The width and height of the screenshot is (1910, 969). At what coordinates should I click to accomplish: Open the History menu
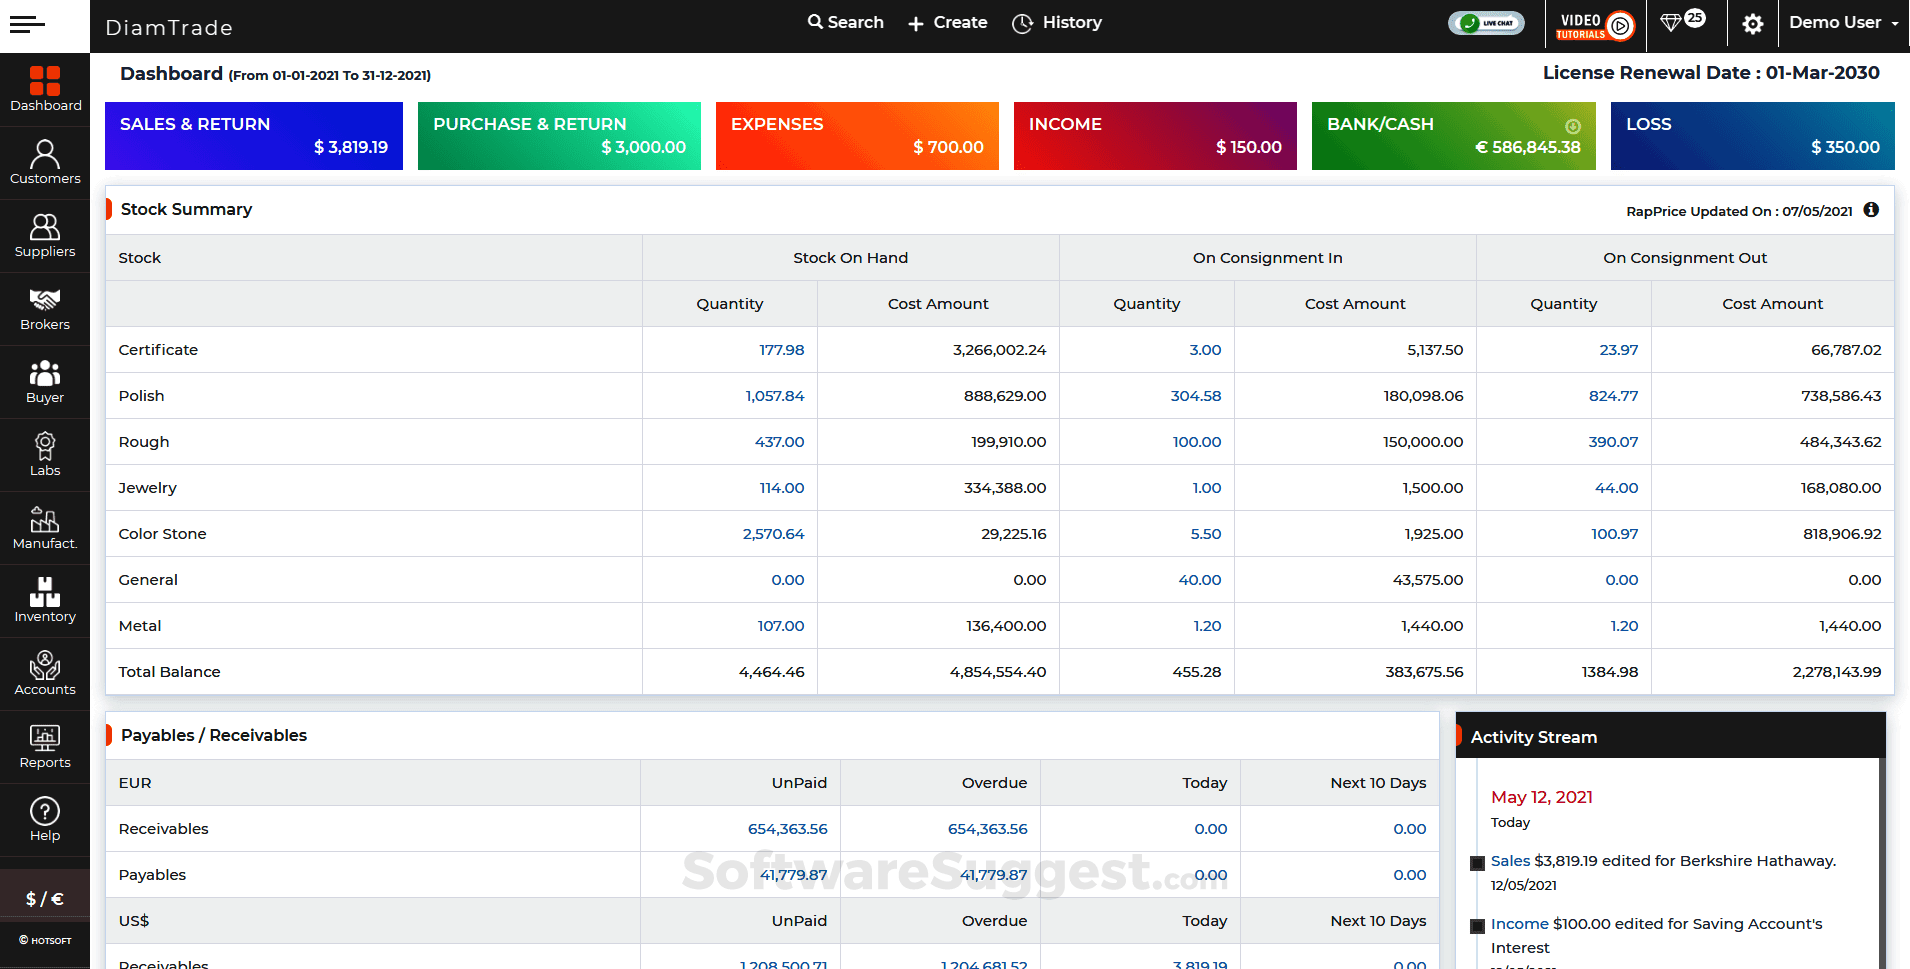(x=1056, y=22)
